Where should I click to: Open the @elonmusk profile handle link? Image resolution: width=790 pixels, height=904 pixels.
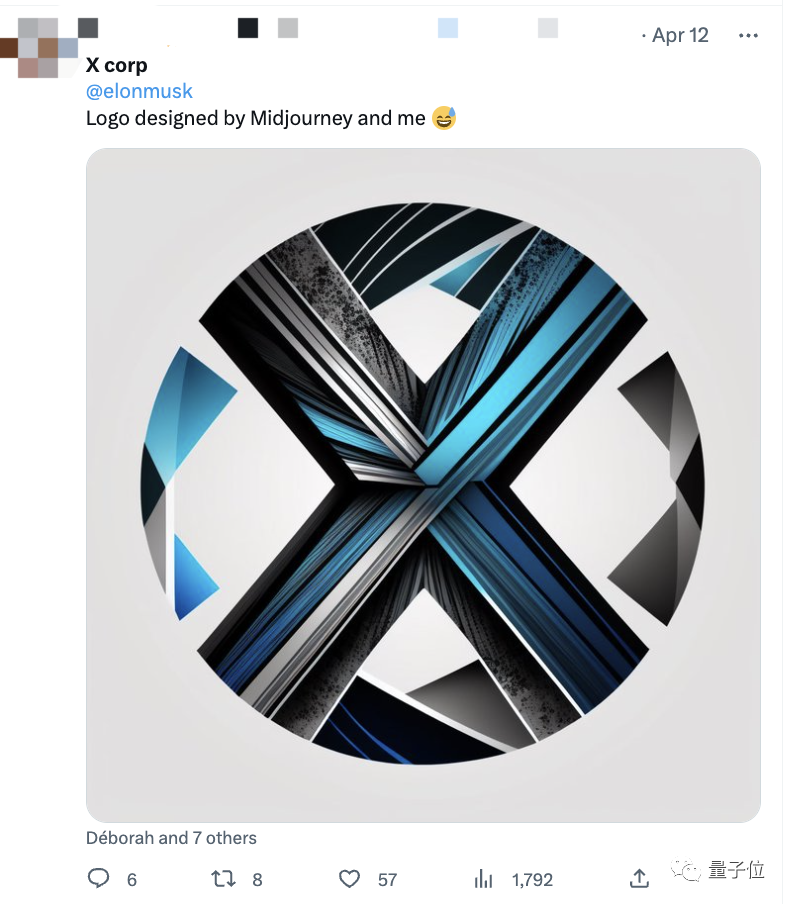(x=139, y=92)
